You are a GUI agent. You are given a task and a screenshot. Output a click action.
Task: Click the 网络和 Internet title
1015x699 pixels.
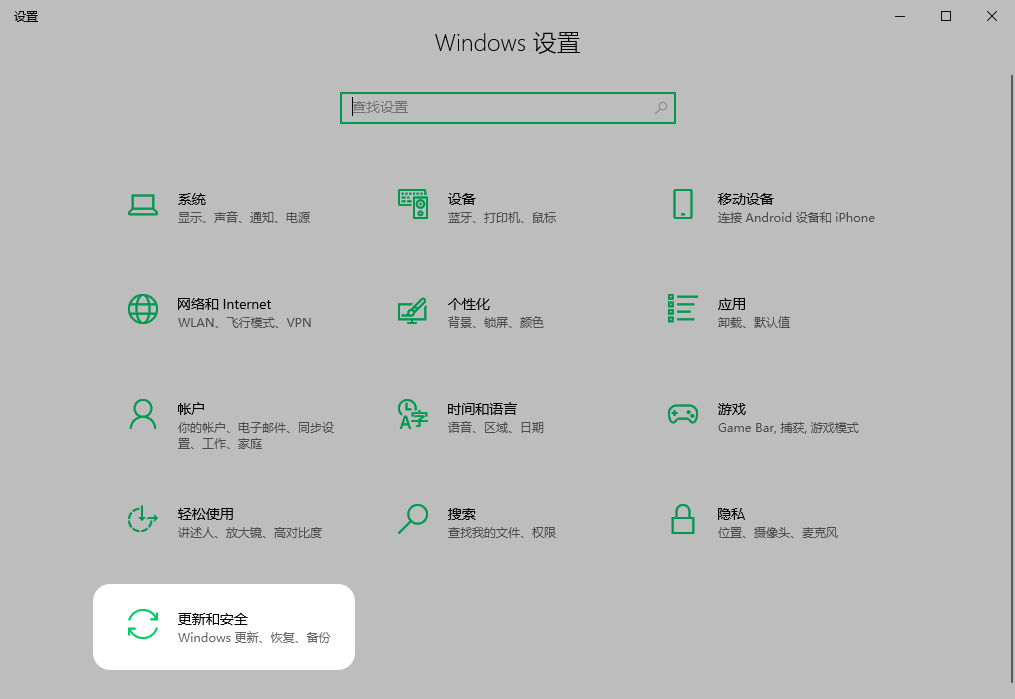tap(224, 304)
